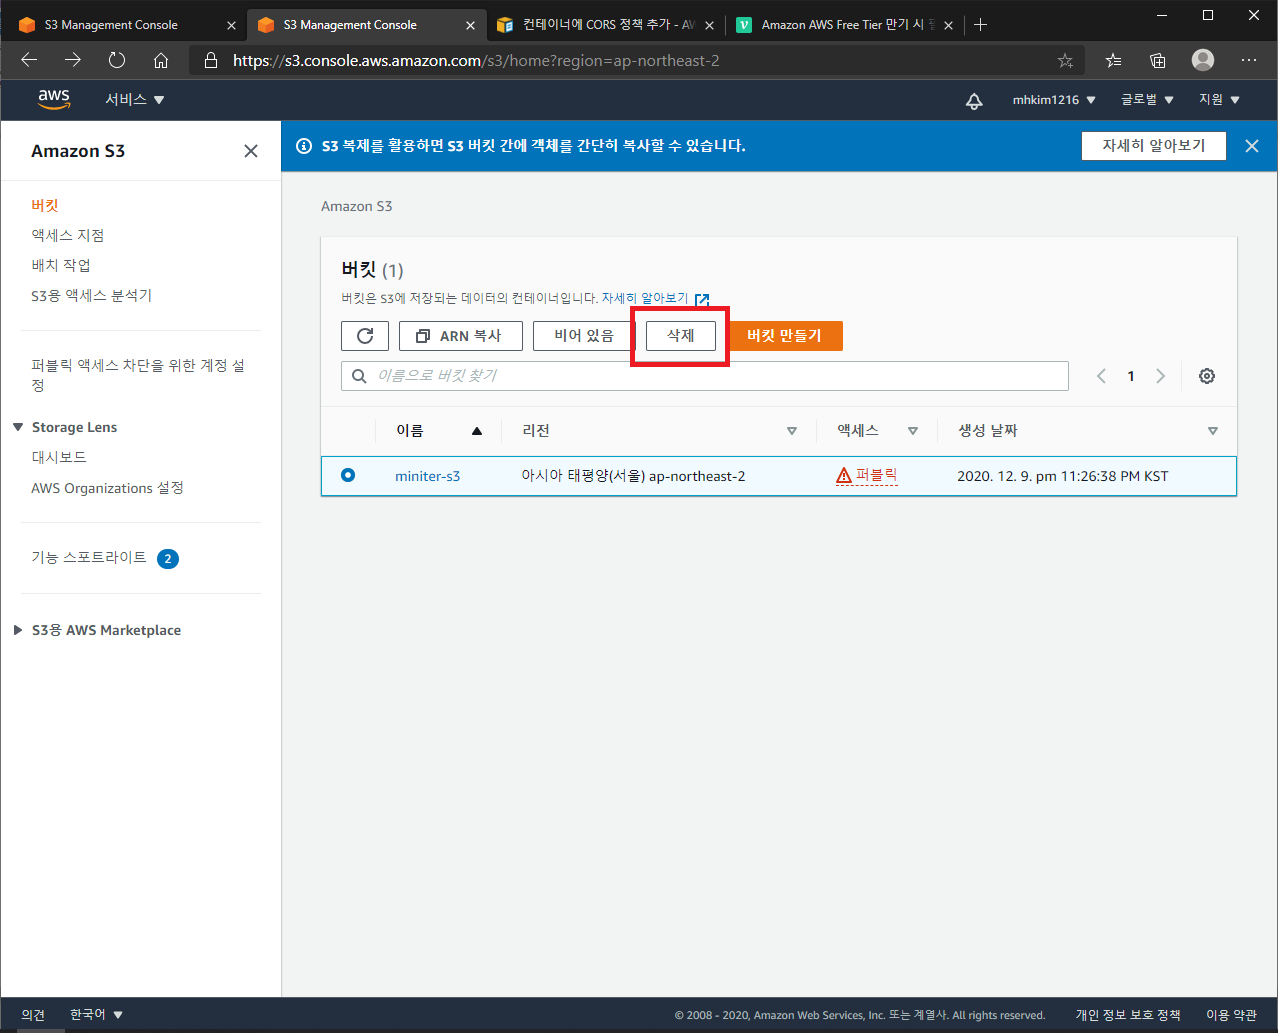Viewport: 1278px width, 1034px height.
Task: Select 액세스 지점 in the sidebar
Action: (68, 235)
